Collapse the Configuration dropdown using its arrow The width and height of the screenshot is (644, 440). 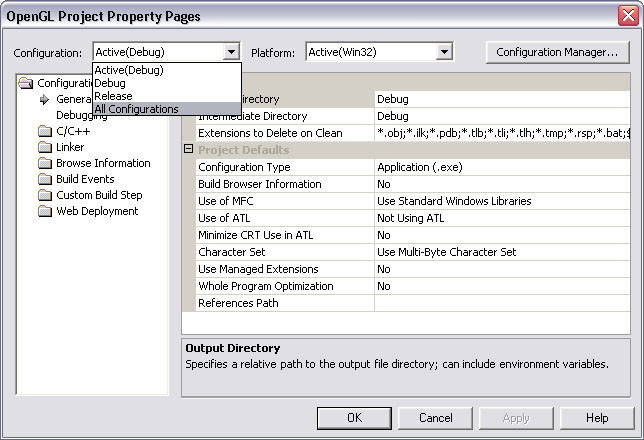click(x=232, y=52)
